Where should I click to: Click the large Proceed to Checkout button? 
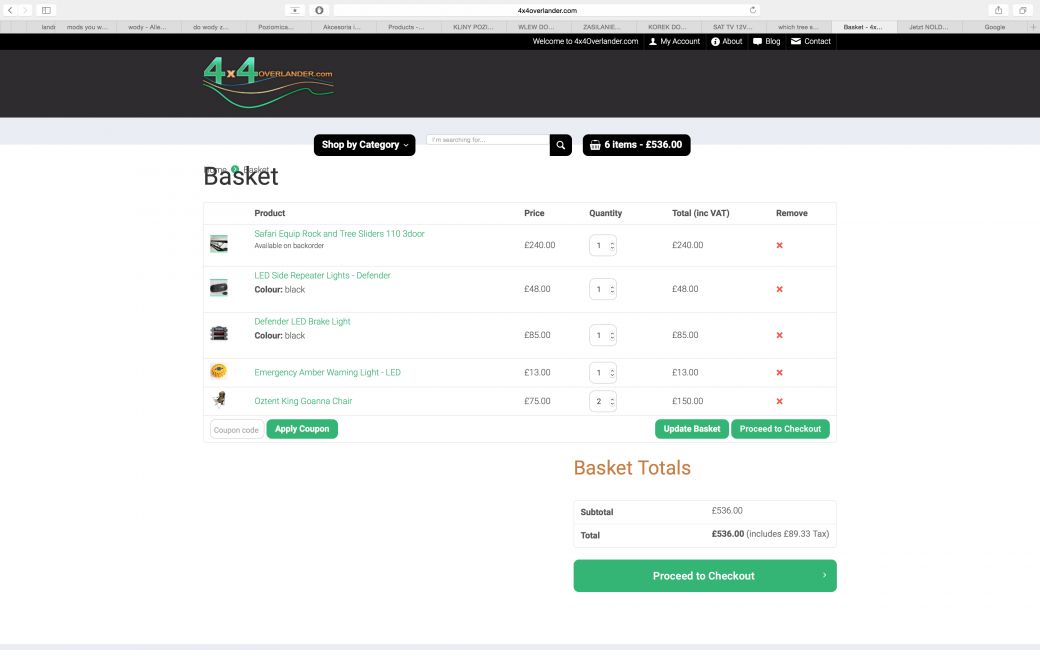pyautogui.click(x=705, y=576)
